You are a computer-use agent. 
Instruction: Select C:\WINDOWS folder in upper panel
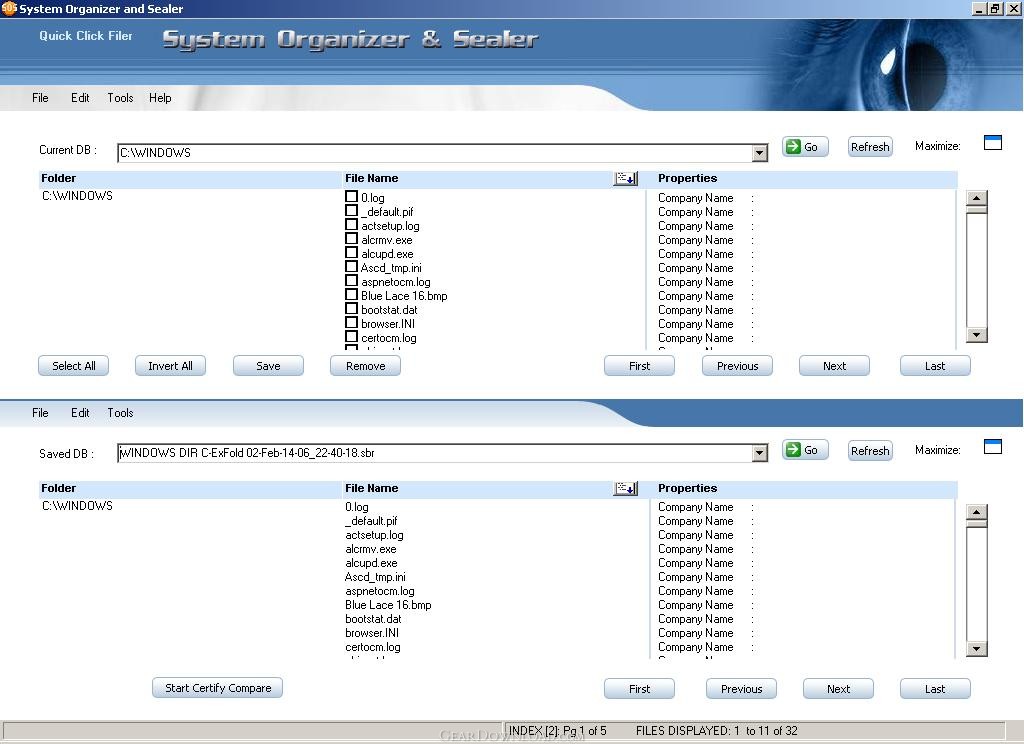coord(77,196)
